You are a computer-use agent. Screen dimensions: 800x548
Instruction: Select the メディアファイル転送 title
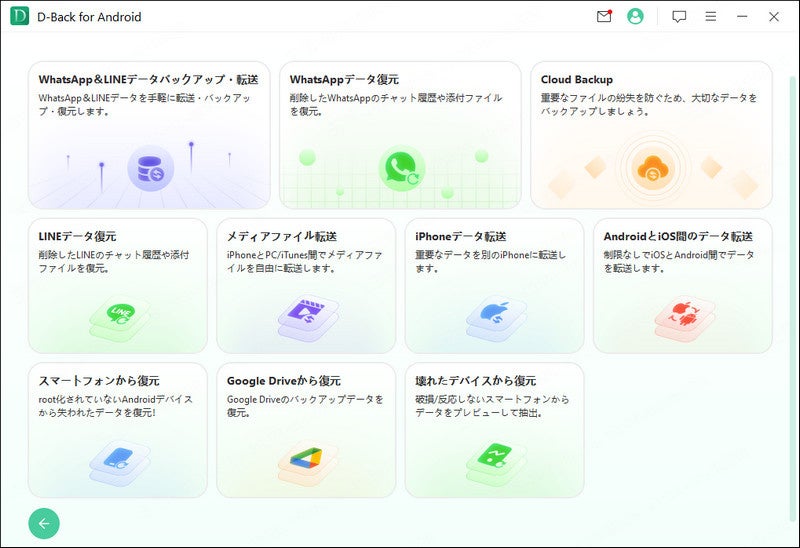(x=282, y=236)
